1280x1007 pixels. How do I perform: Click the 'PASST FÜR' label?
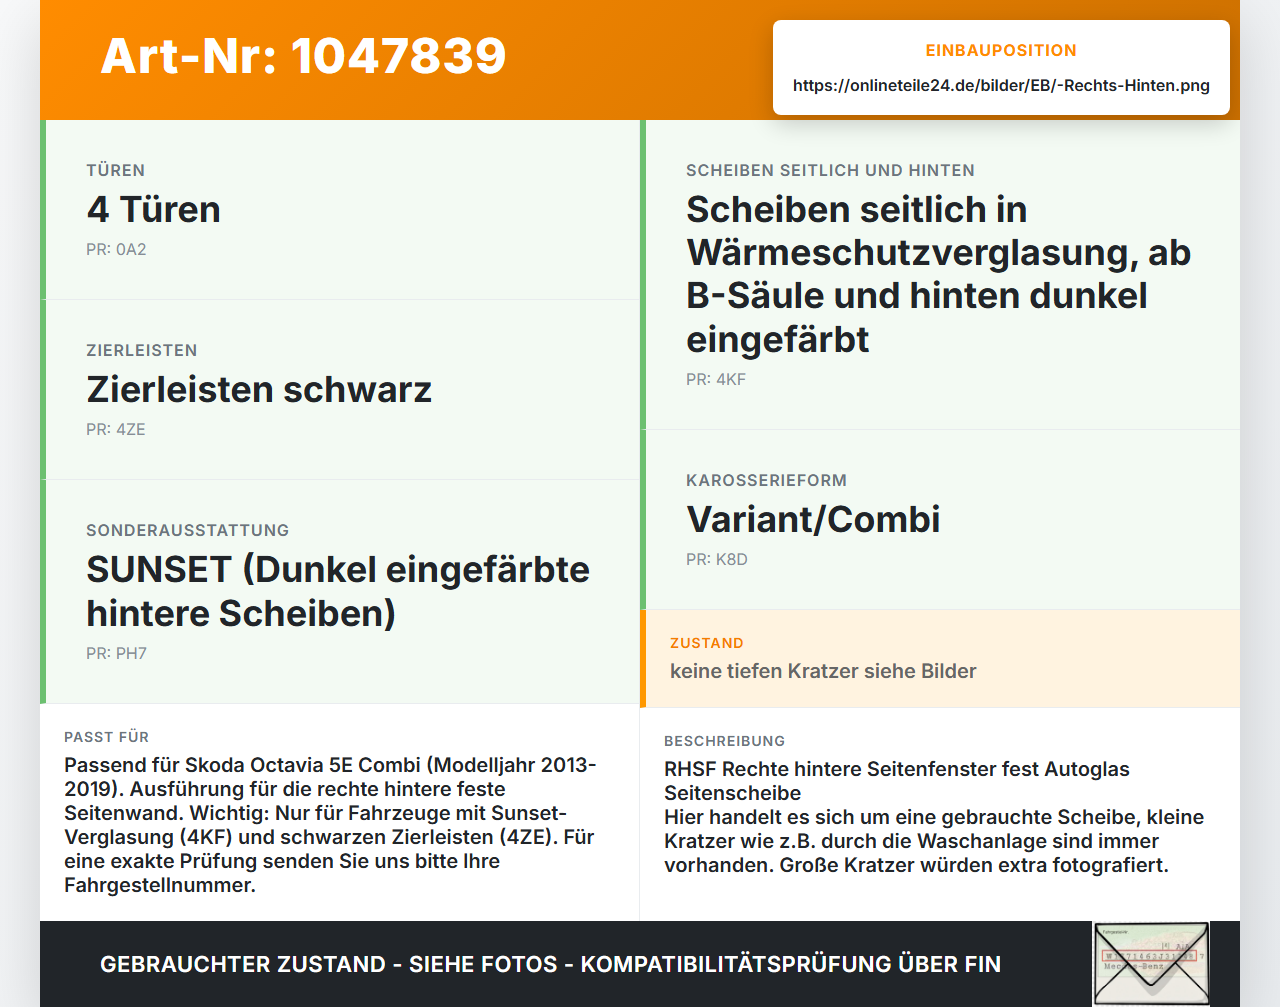coord(106,737)
